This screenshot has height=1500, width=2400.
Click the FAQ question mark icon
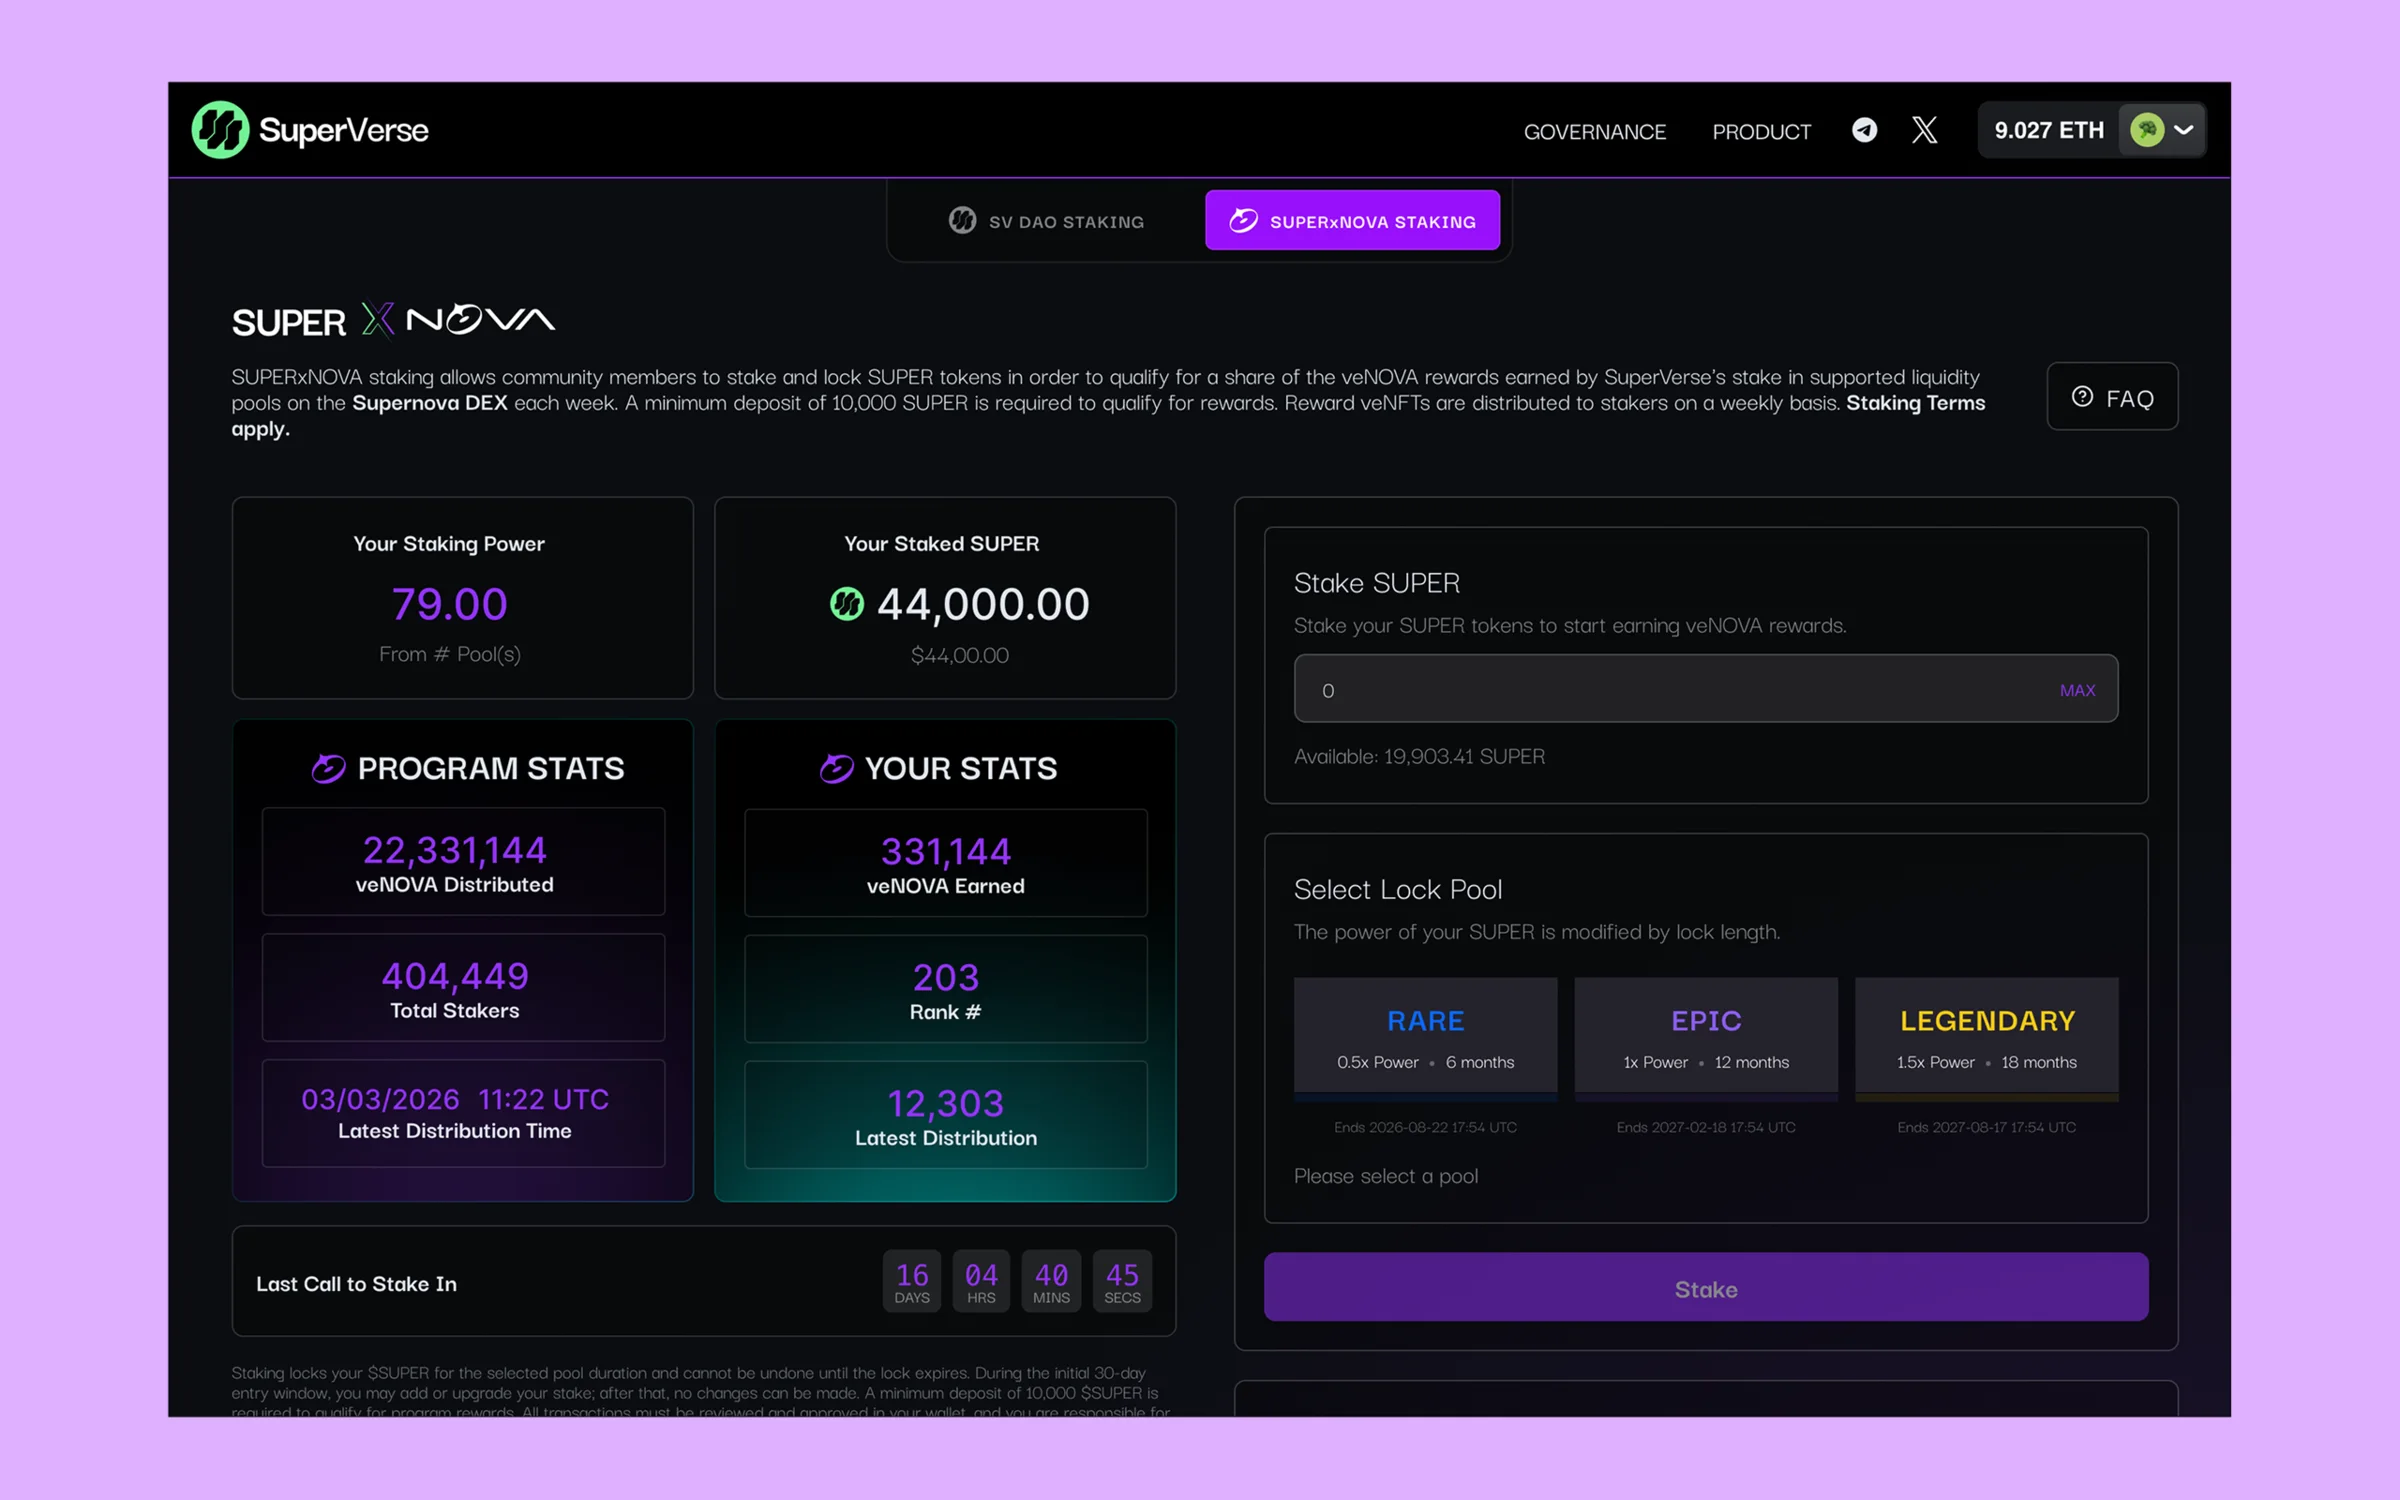click(2082, 397)
